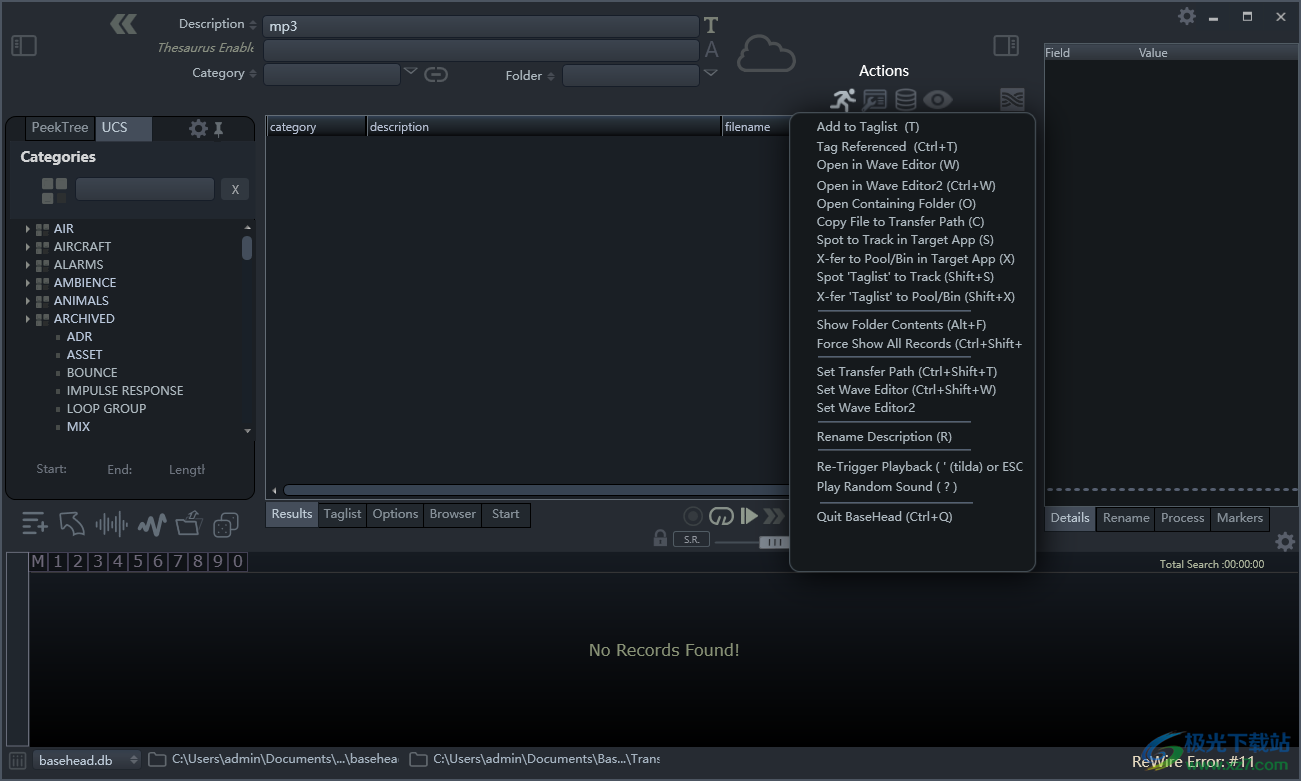Expand the AMBIENCE category
This screenshot has height=781, width=1301.
click(28, 283)
